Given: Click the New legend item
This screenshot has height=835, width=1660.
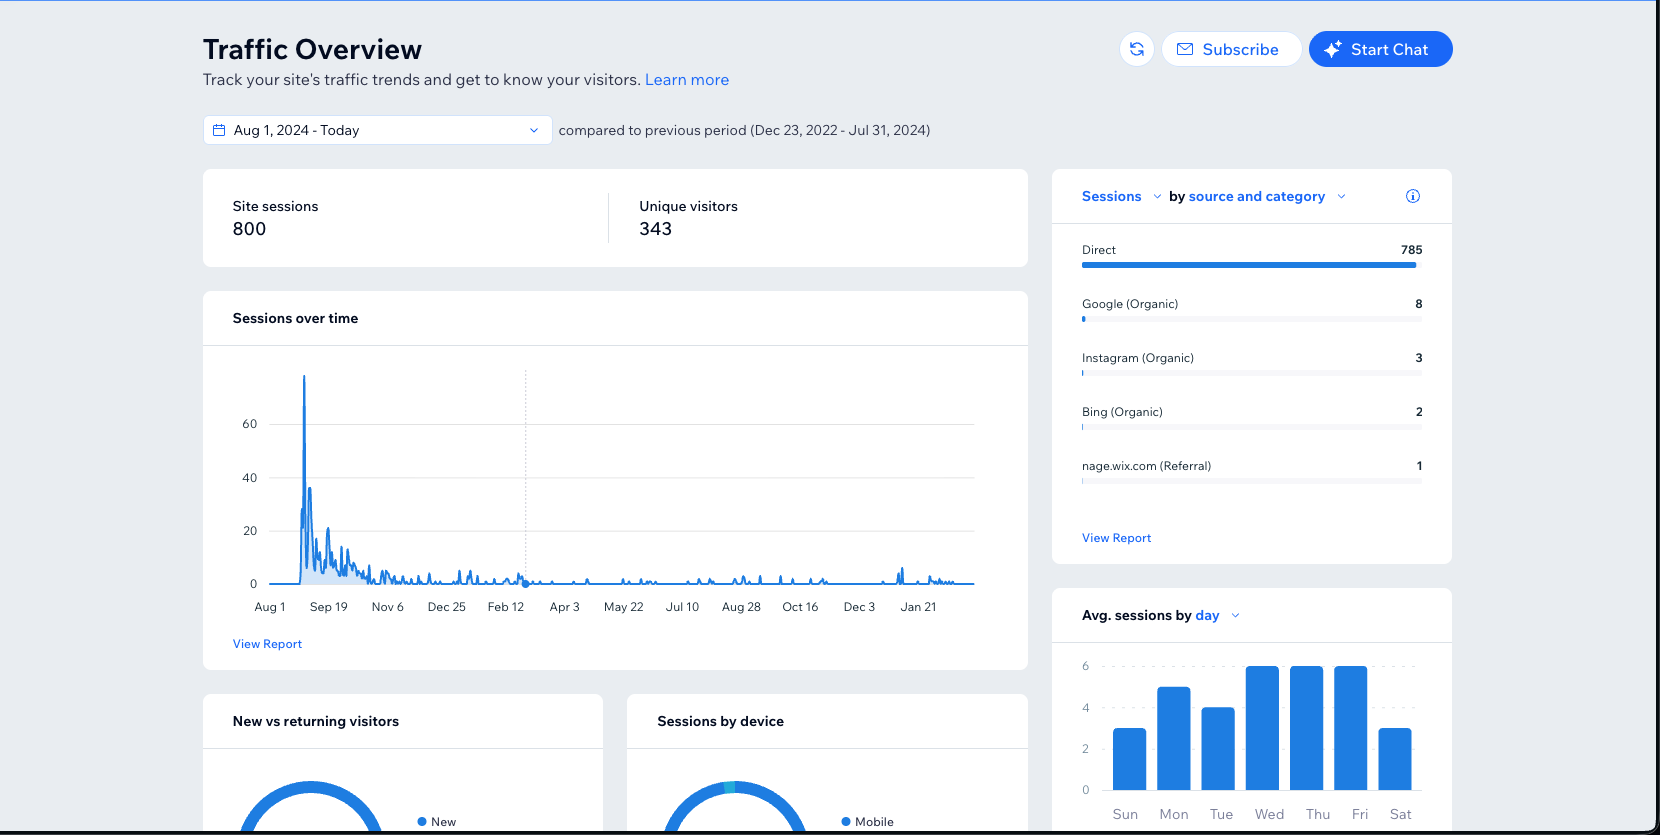Looking at the screenshot, I should tap(437, 822).
